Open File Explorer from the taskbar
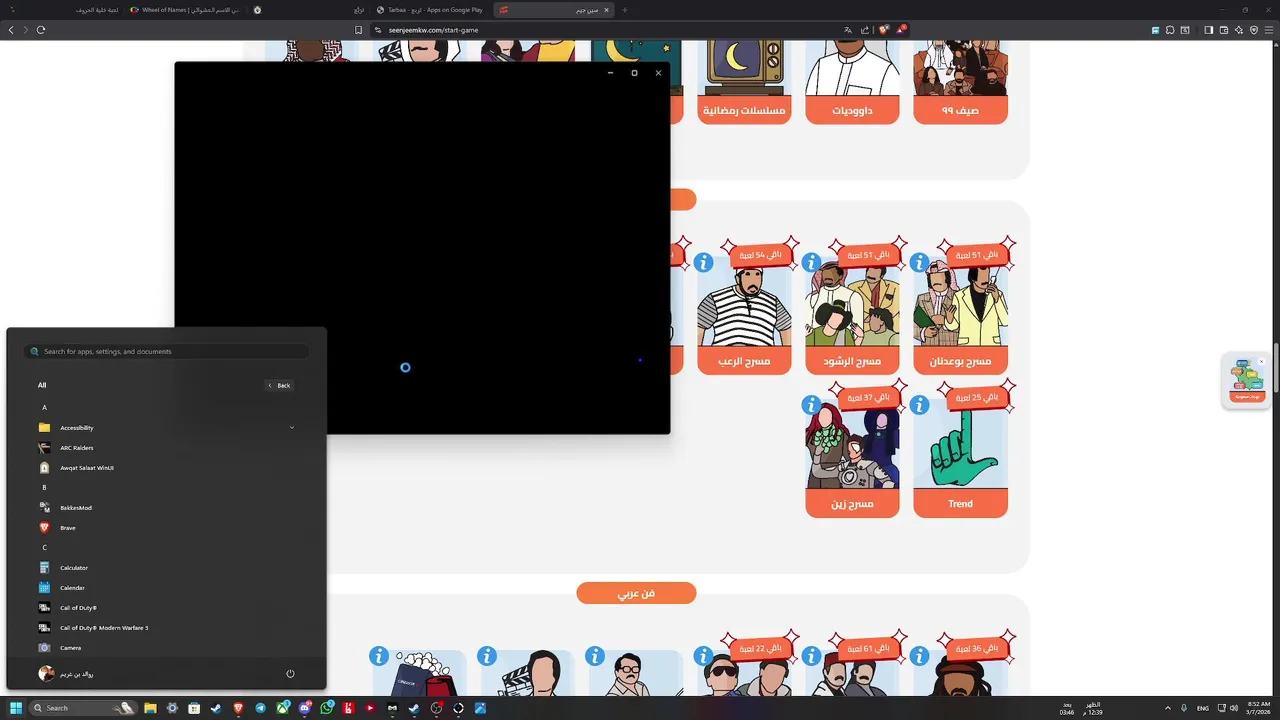Viewport: 1280px width, 720px height. tap(150, 708)
